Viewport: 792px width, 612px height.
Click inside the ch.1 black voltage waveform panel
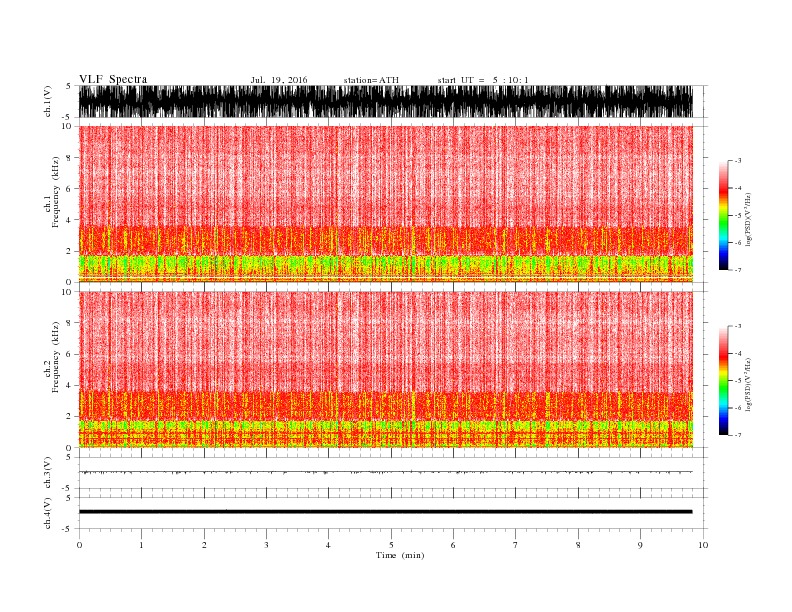click(385, 101)
